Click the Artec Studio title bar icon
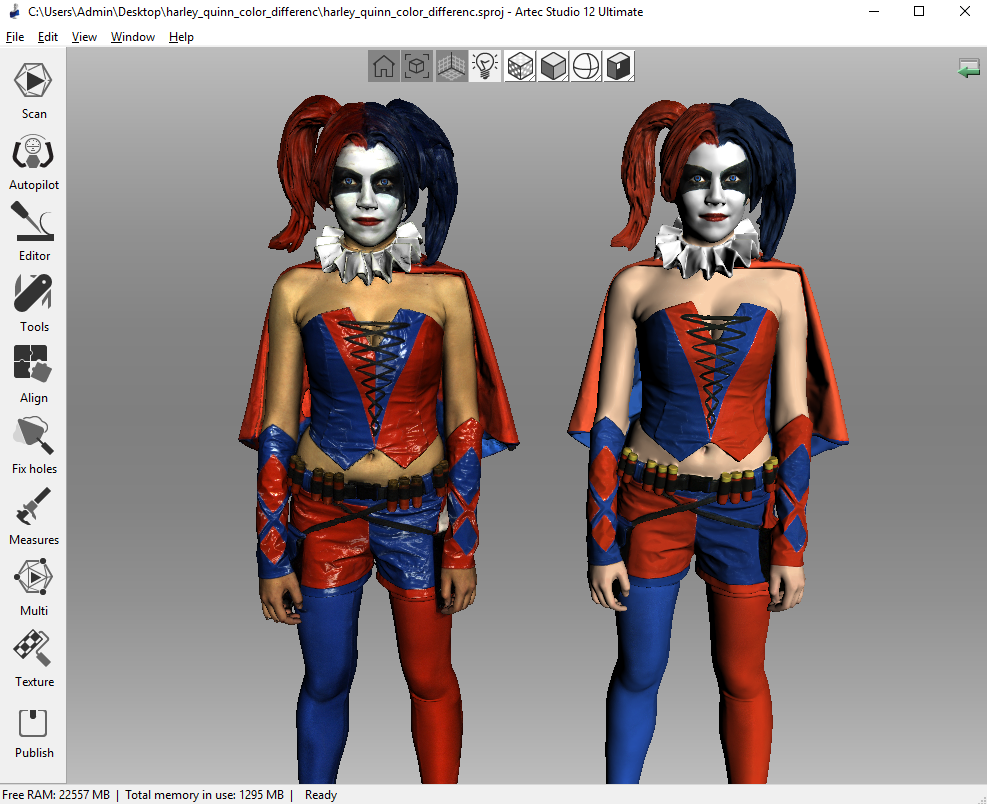 (x=14, y=12)
